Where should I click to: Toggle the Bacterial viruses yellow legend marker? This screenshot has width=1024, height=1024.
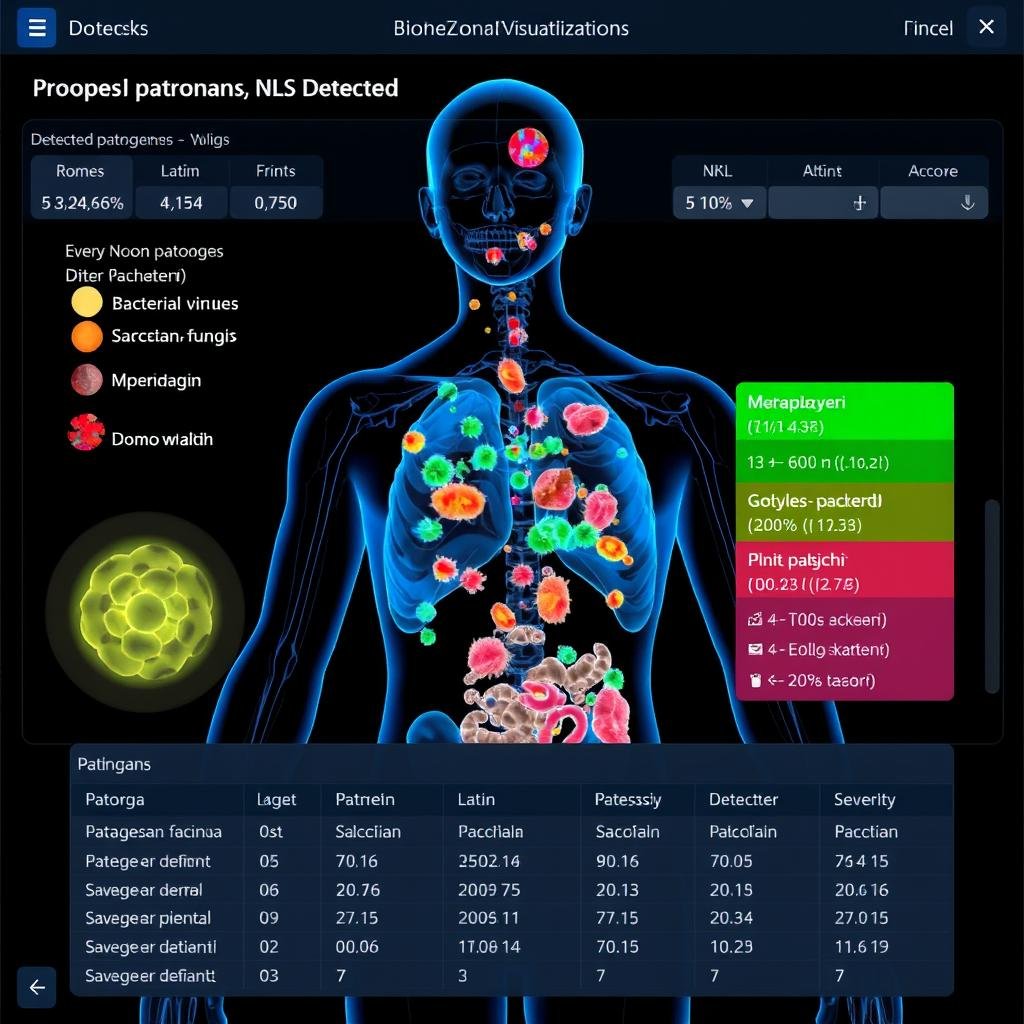pyautogui.click(x=87, y=303)
